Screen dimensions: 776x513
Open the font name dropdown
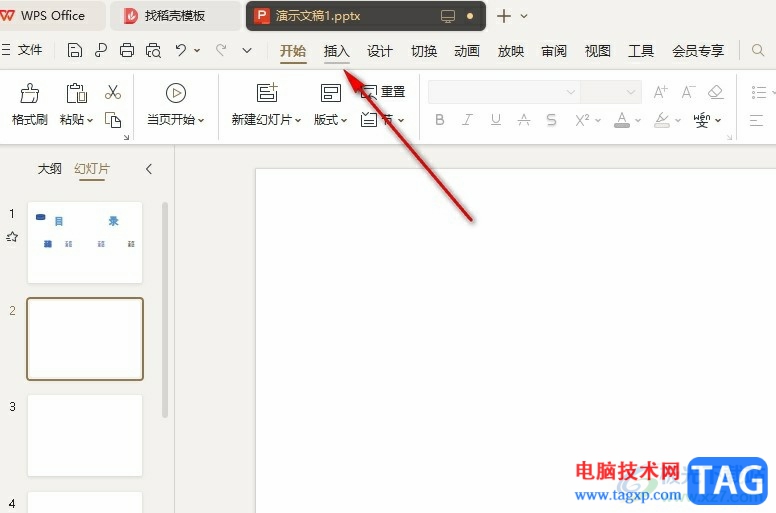[x=571, y=92]
